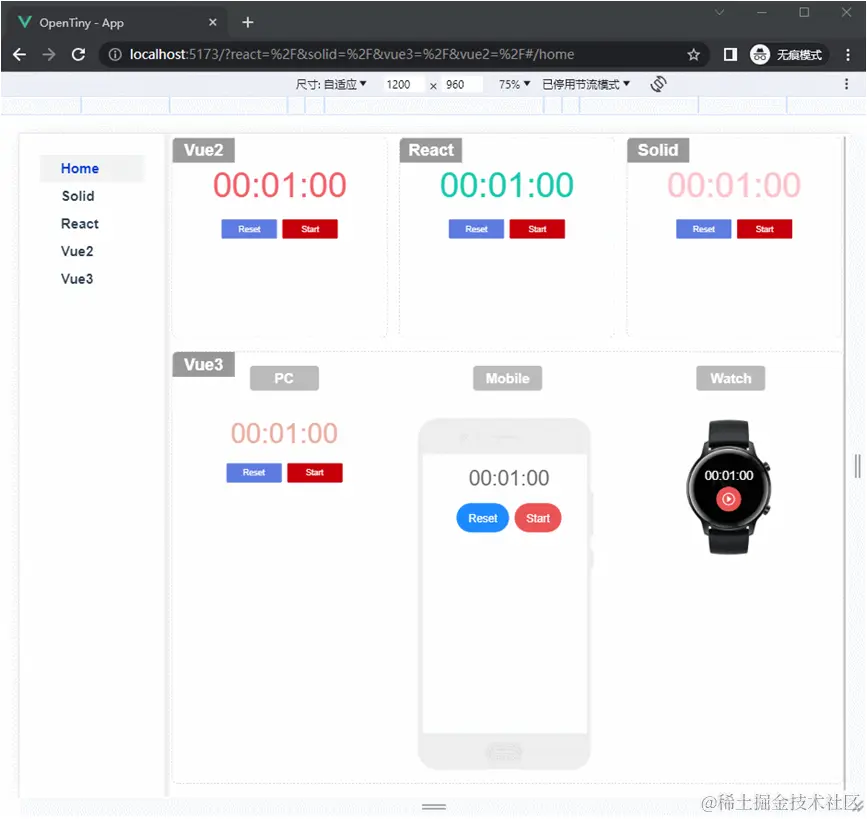
Task: Click the Vue3 PC timer display
Action: pos(284,434)
